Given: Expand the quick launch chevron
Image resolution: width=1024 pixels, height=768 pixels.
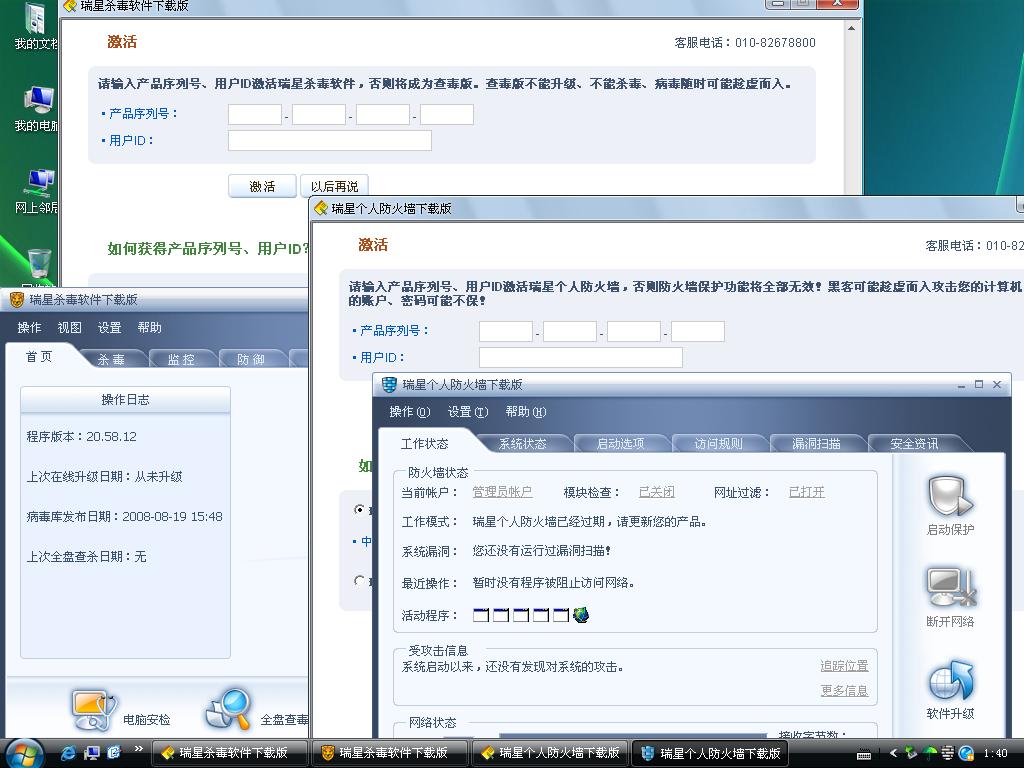Looking at the screenshot, I should pyautogui.click(x=138, y=749).
